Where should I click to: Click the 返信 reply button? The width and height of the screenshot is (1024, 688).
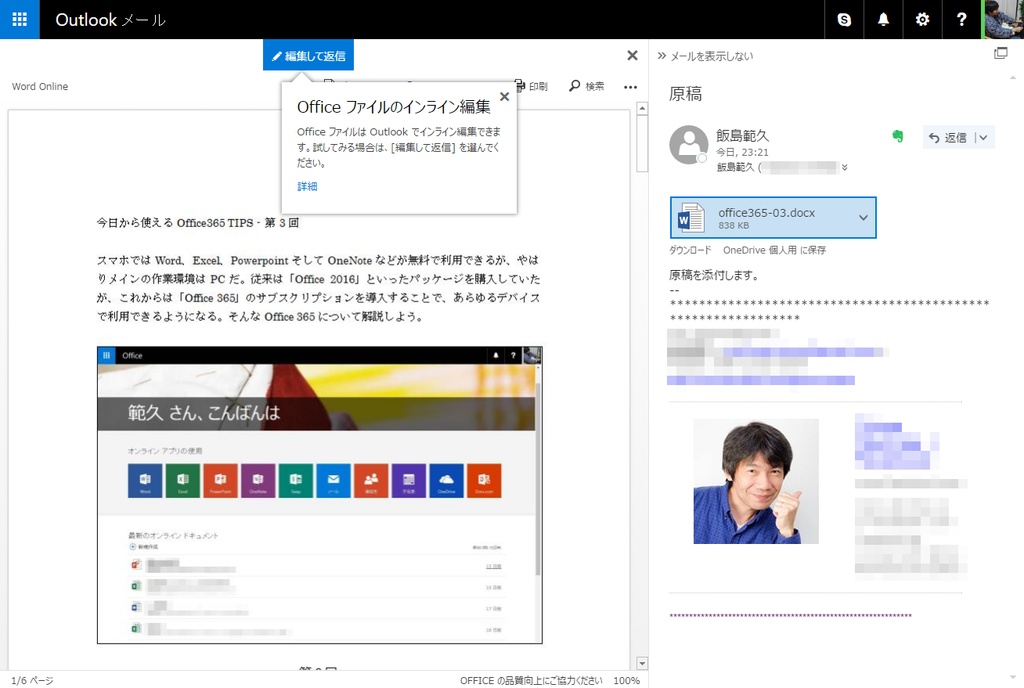point(948,138)
